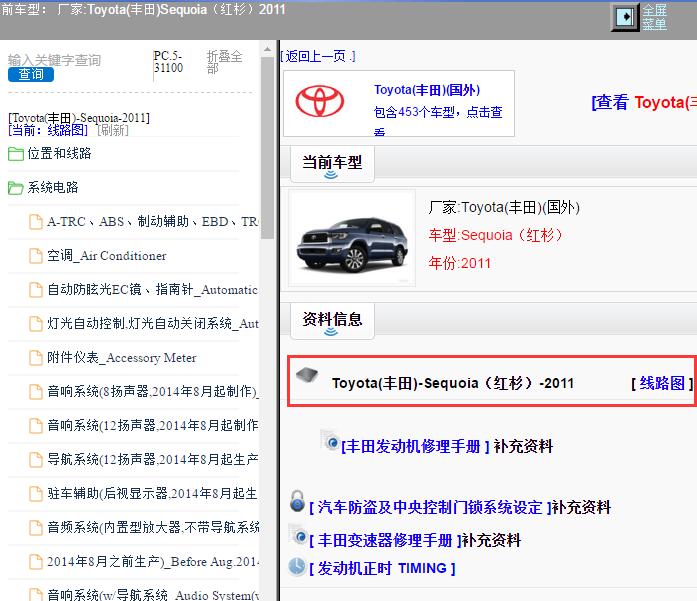Click the 线路图 link
The height and width of the screenshot is (601, 697).
tap(662, 383)
